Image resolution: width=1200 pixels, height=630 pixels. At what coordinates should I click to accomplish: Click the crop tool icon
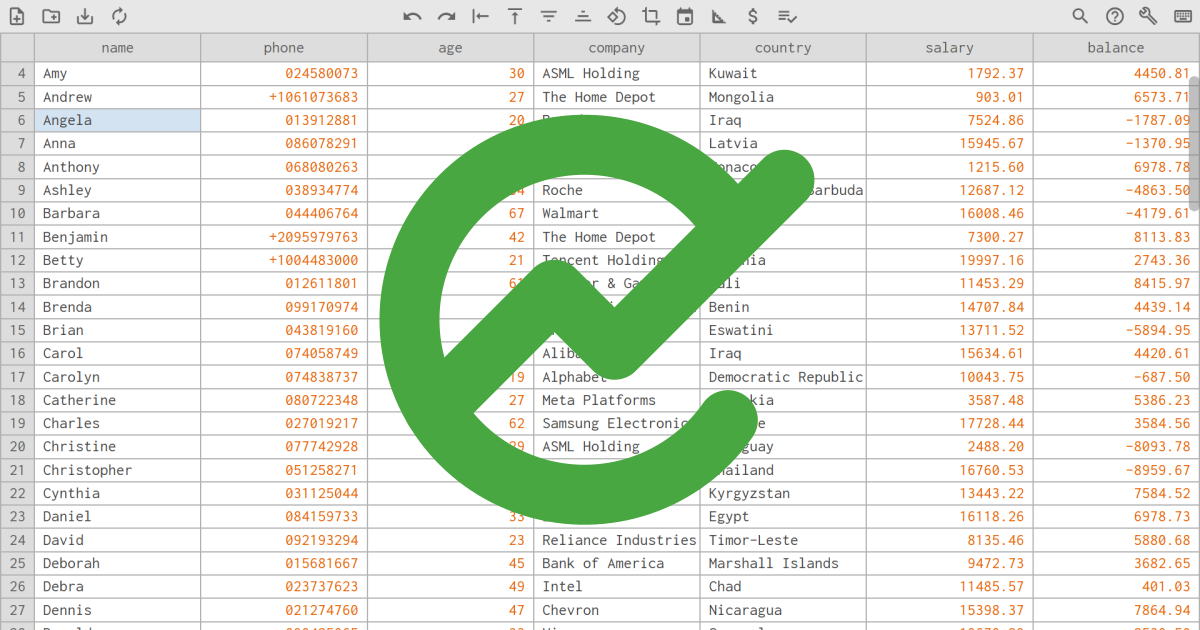point(651,16)
